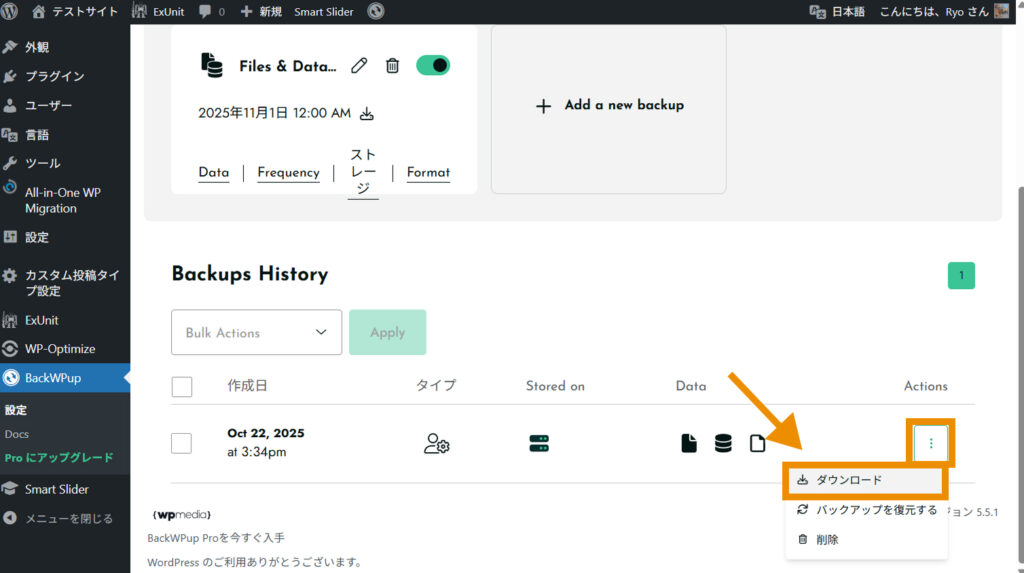Check the box for the Oct 22, 2025 backup
Viewport: 1024px width, 573px height.
click(x=182, y=443)
